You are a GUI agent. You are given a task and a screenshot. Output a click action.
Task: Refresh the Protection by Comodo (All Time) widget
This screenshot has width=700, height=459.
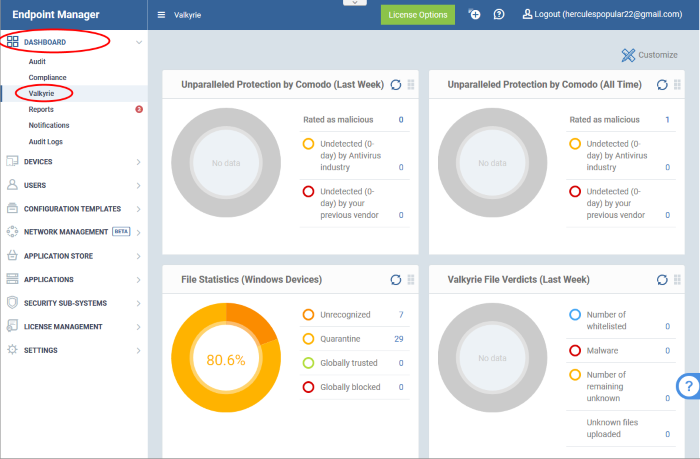coord(662,84)
